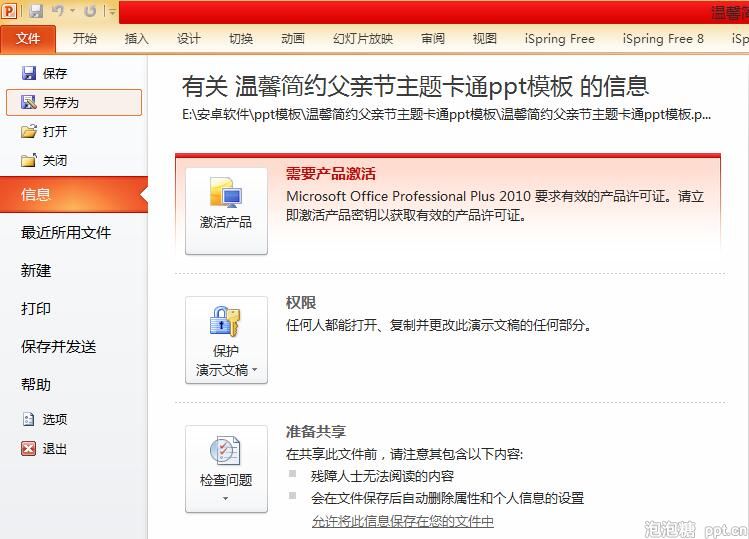749x539 pixels.
Task: Click link 允许将此信息保存在您的文件中
Action: (403, 521)
